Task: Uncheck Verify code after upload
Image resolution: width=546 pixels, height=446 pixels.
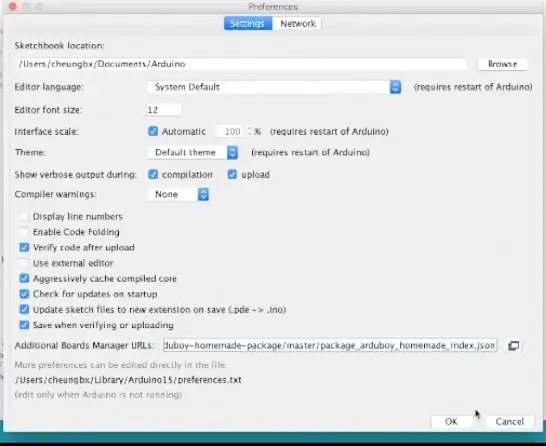Action: 24,248
